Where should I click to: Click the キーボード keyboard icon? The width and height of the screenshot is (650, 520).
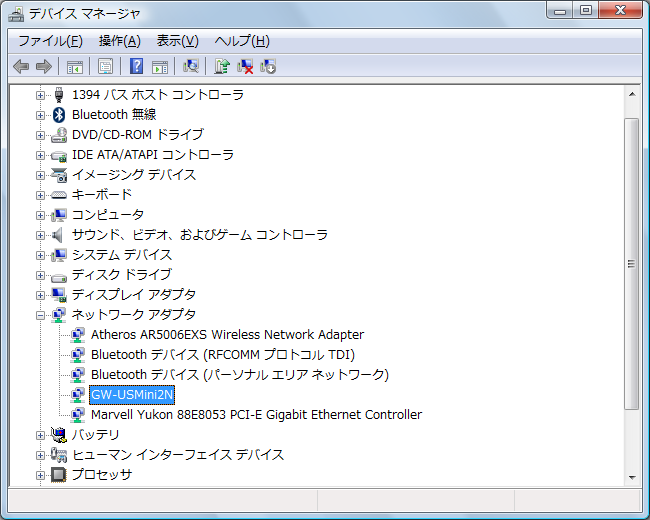point(59,195)
